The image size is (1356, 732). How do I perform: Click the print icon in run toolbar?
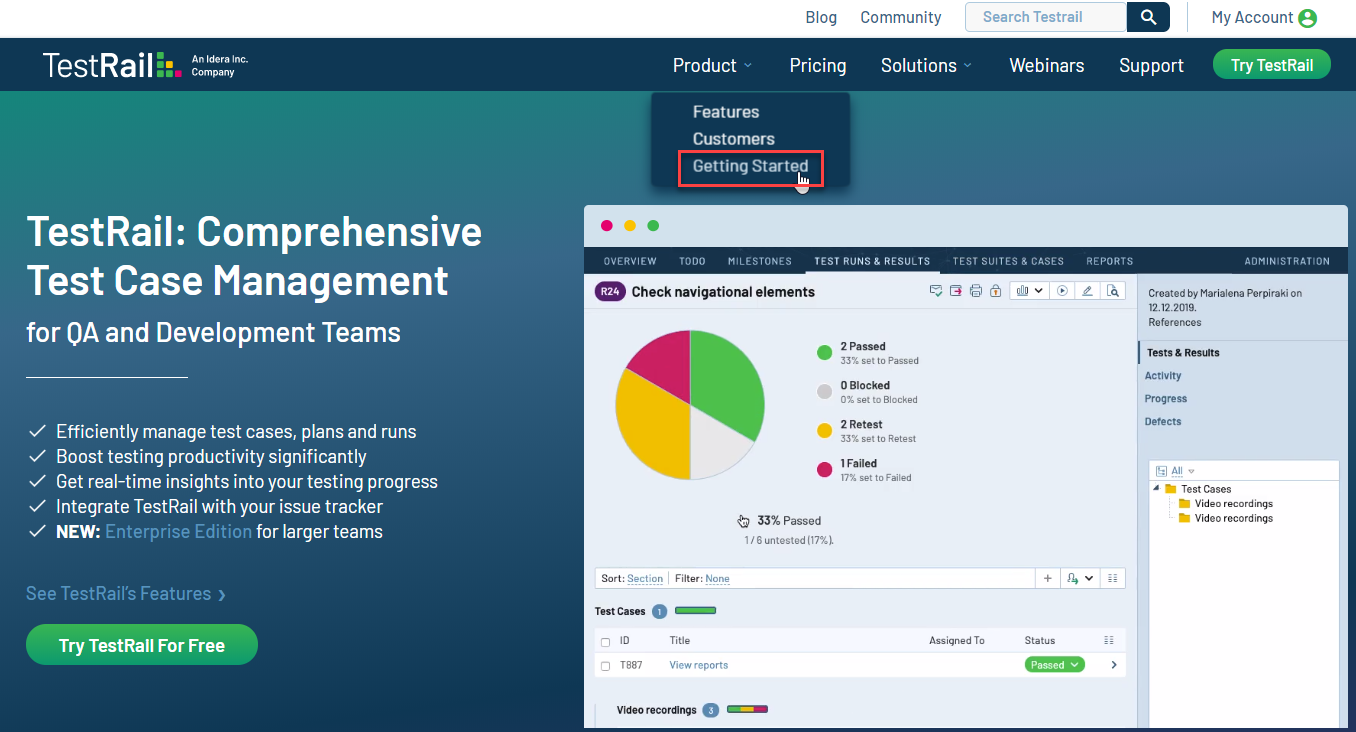(975, 291)
